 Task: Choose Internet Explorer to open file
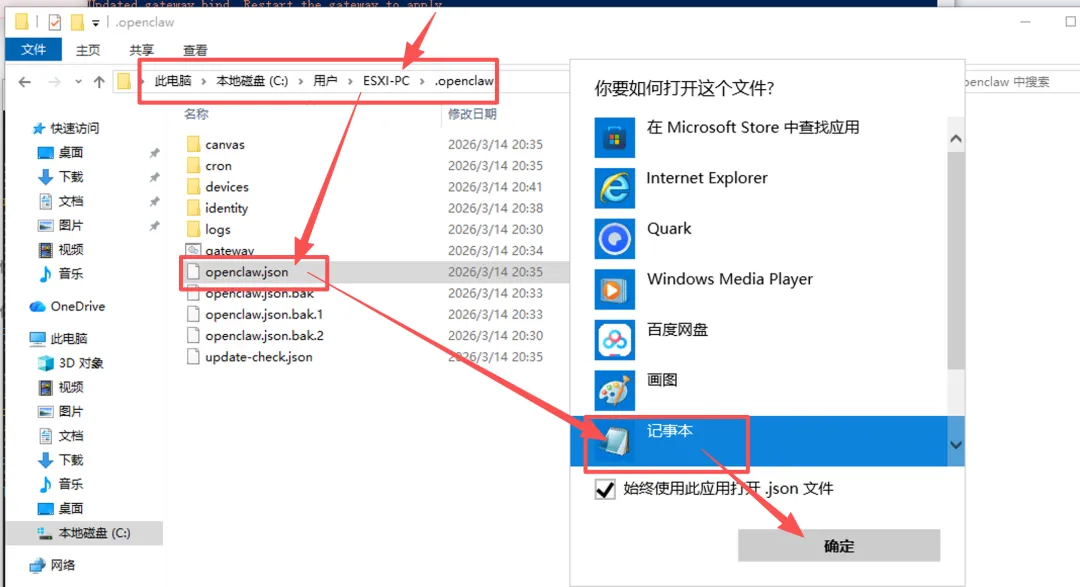[x=758, y=187]
